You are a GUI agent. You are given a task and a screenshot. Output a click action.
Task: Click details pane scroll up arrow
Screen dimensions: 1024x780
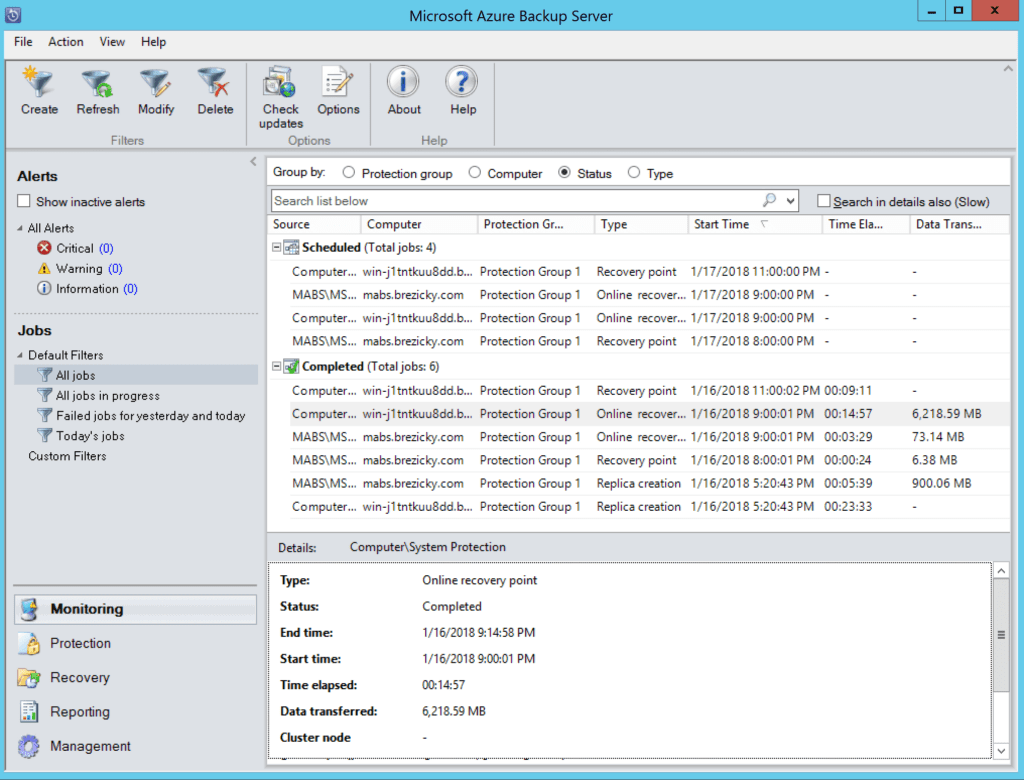[1000, 571]
